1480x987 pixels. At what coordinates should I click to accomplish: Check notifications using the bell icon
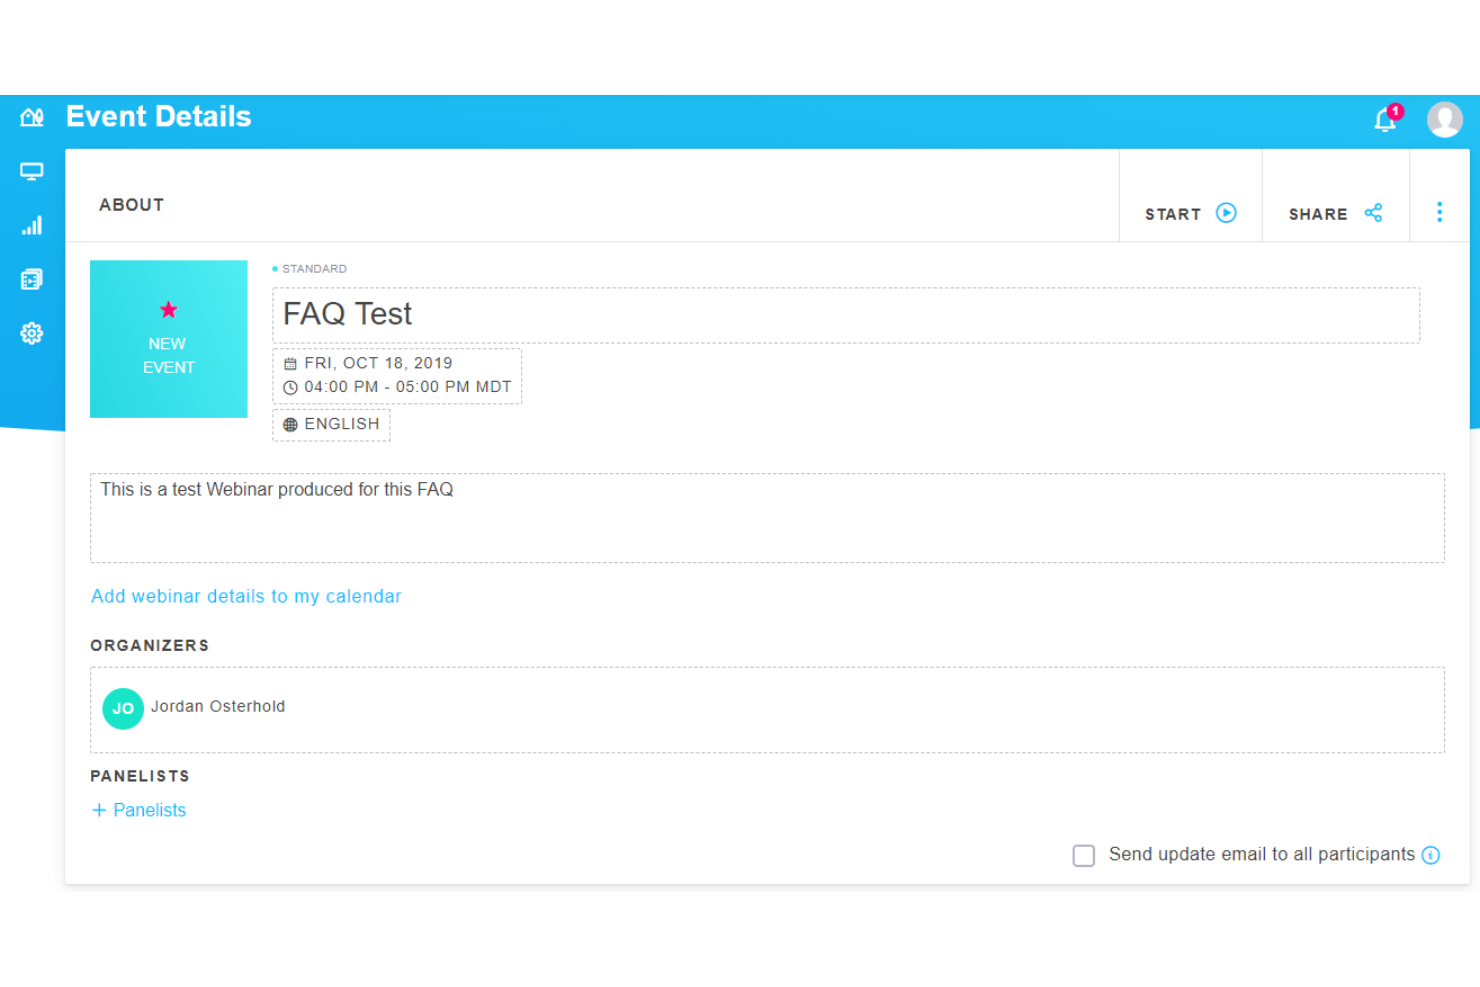[1385, 119]
